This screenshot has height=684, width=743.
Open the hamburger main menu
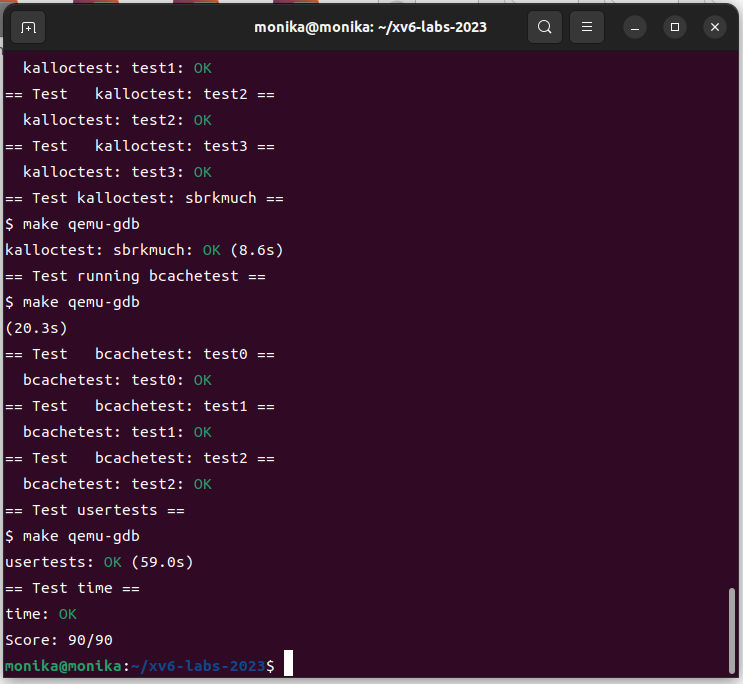[588, 27]
